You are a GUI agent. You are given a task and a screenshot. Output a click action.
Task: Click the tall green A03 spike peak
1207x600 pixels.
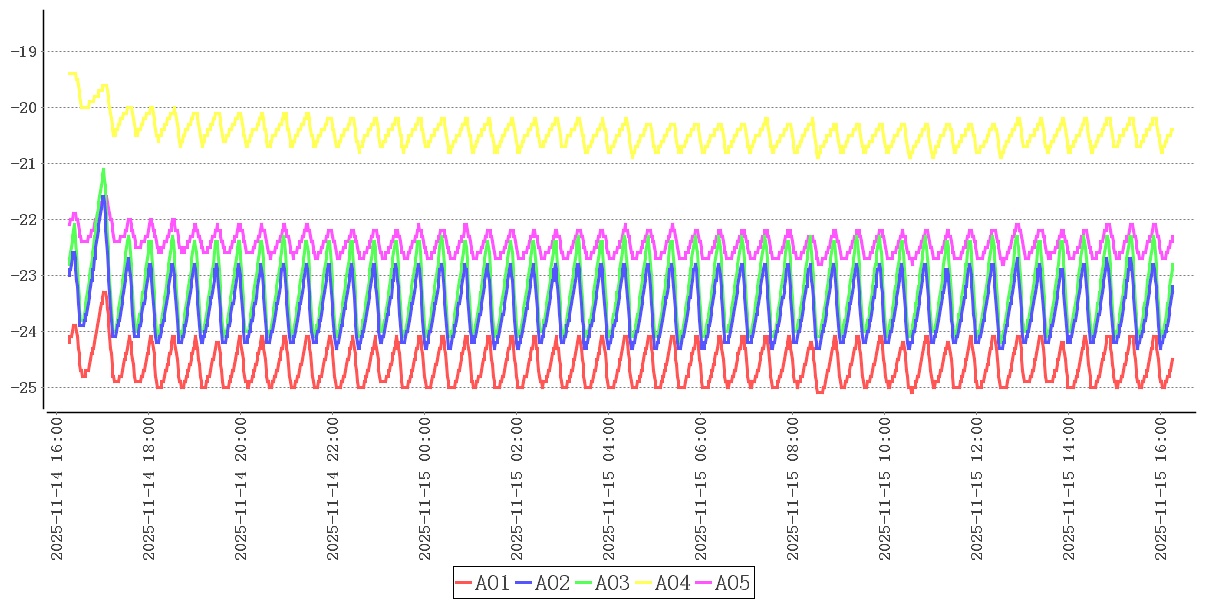coord(103,171)
